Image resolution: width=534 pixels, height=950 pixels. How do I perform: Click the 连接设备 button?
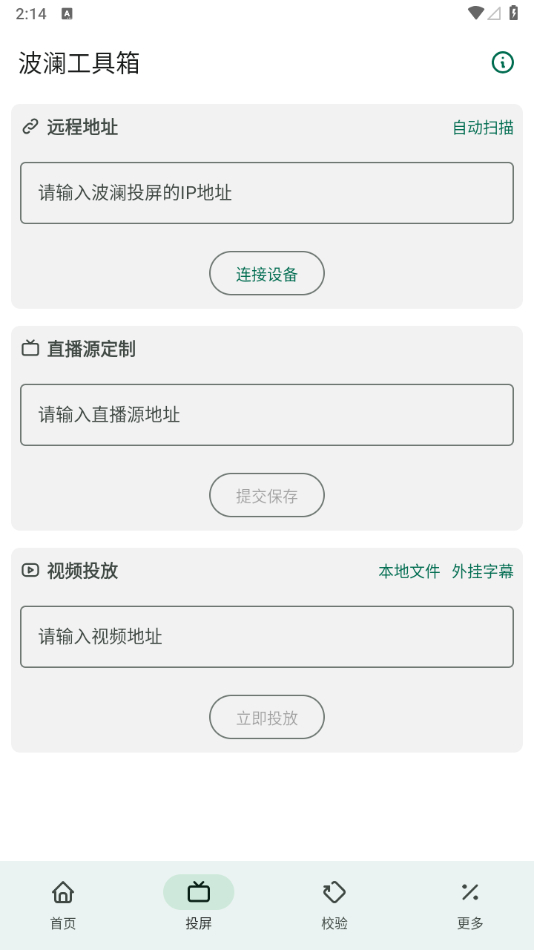(x=267, y=273)
